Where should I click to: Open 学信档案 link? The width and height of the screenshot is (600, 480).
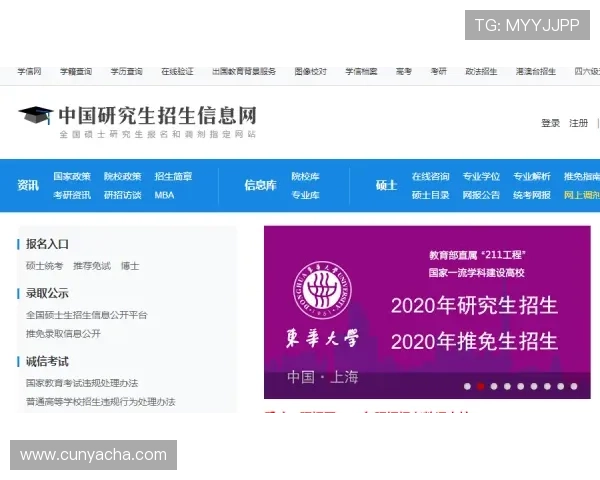point(361,72)
